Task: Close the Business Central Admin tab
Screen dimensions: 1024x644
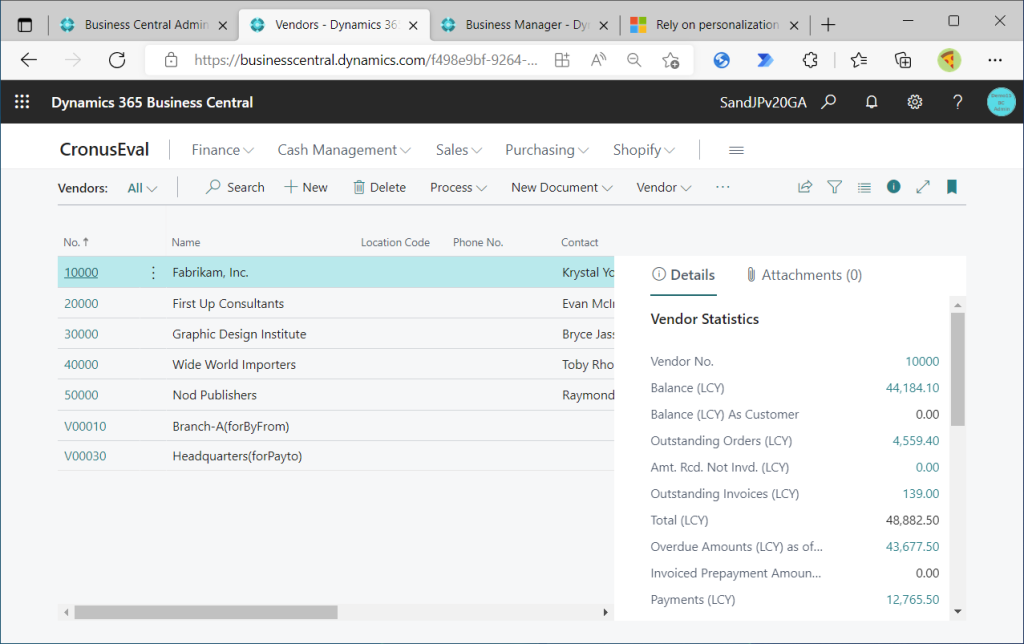Action: (223, 25)
